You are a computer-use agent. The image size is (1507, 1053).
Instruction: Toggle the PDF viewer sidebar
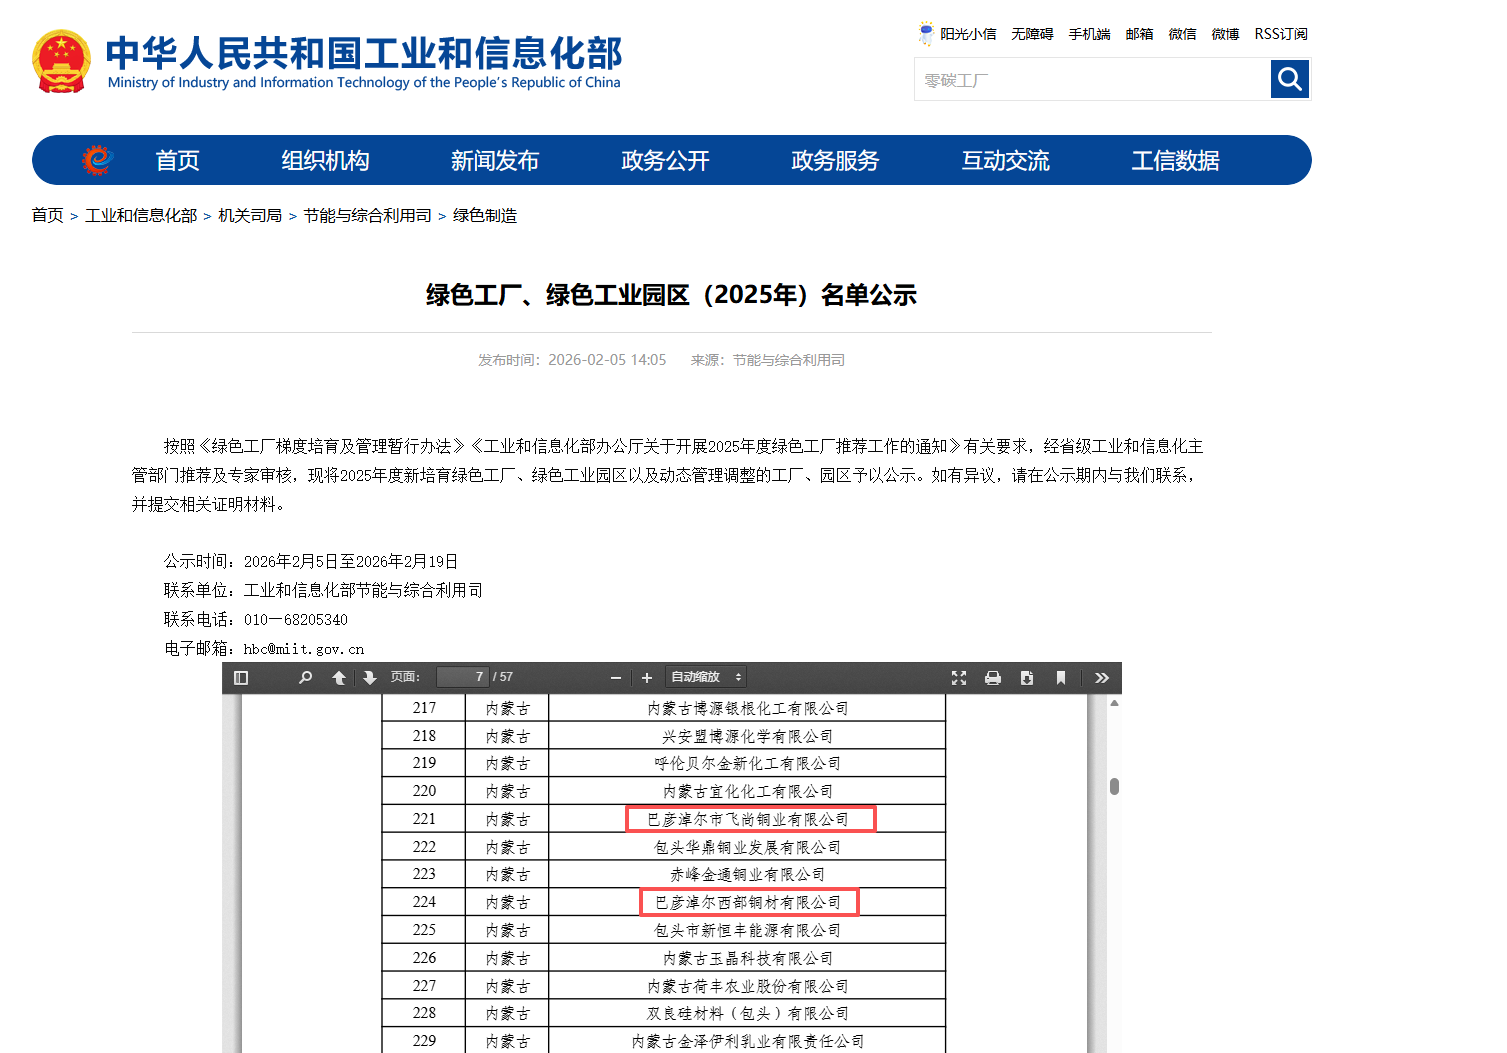pyautogui.click(x=241, y=678)
